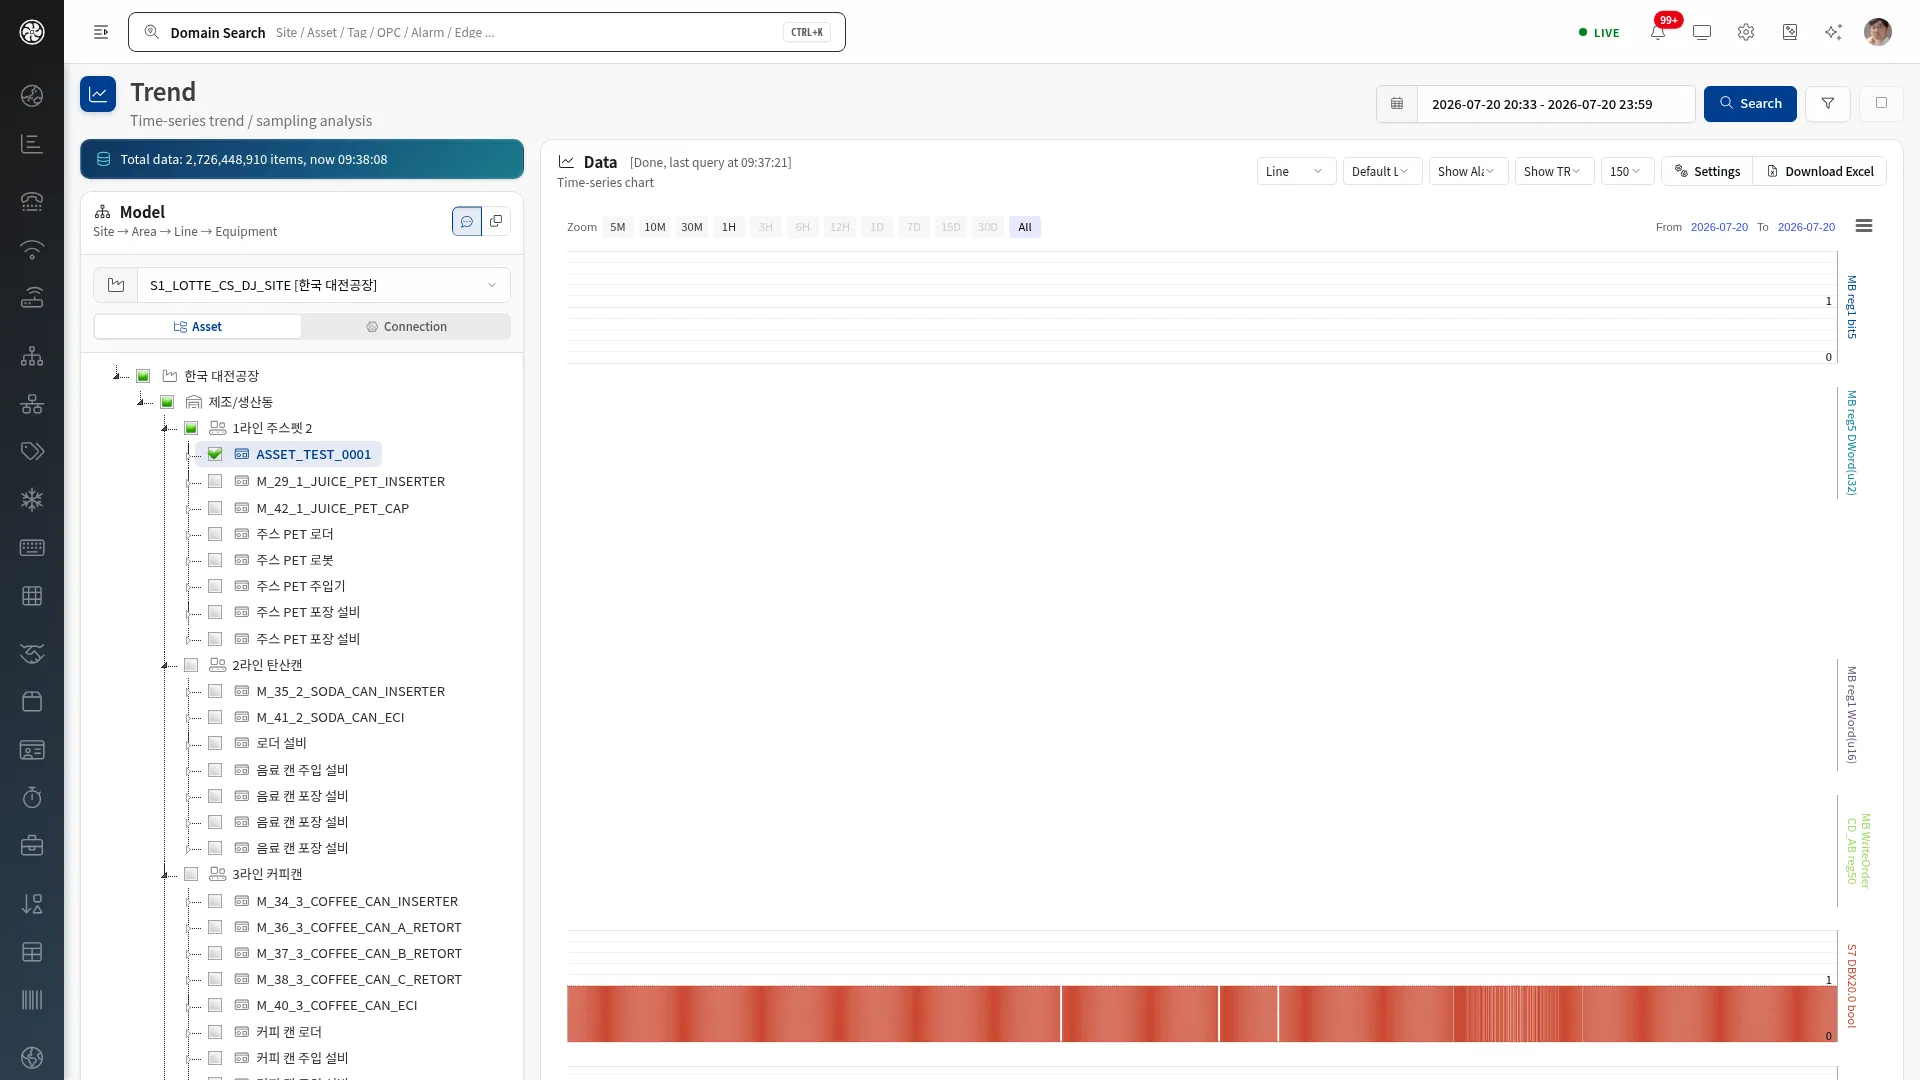The height and width of the screenshot is (1080, 1920).
Task: Click the filter funnel icon button
Action: point(1828,104)
